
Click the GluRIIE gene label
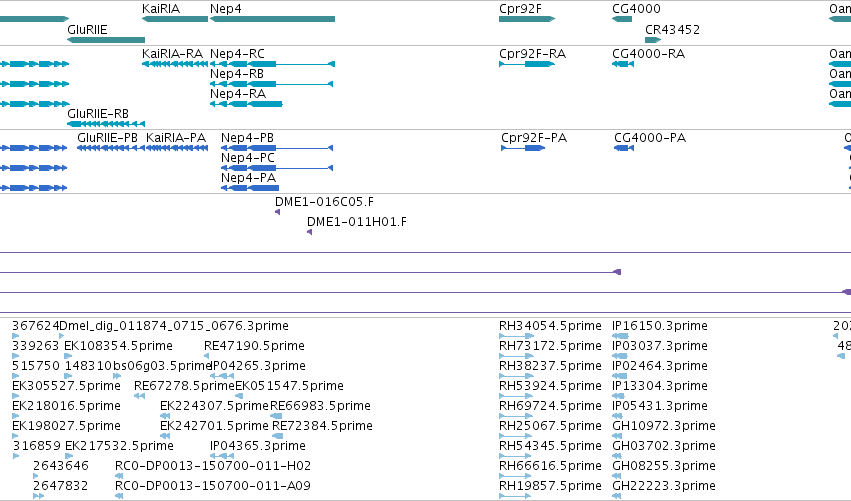point(87,29)
